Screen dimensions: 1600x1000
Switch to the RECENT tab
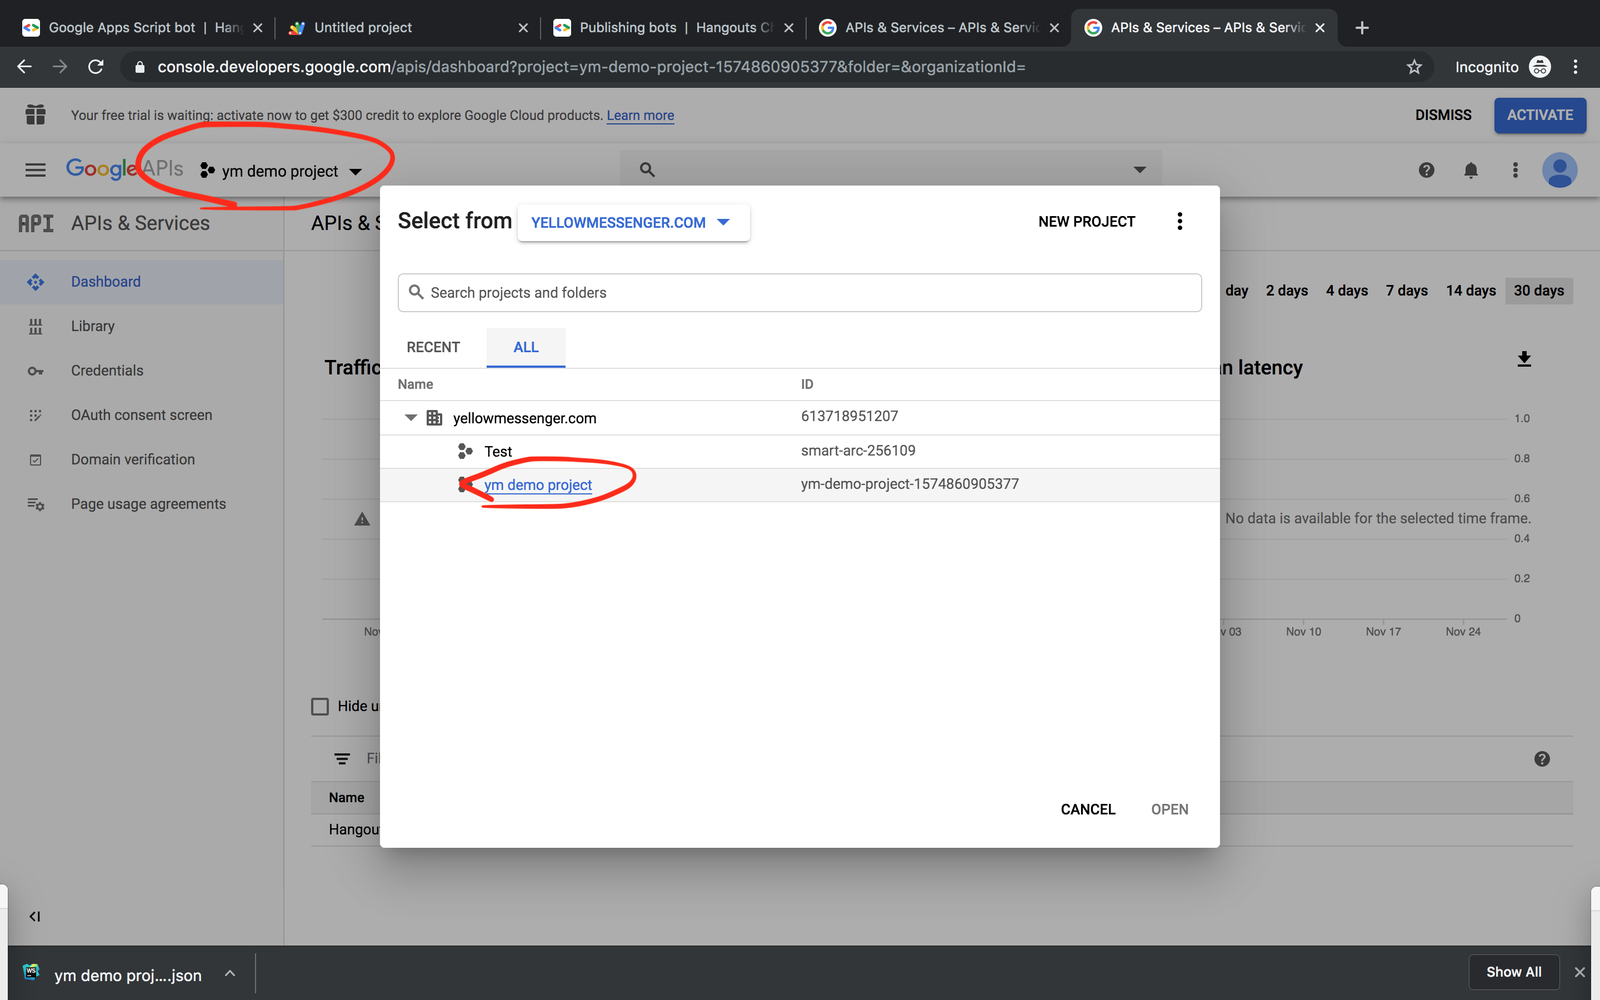433,347
